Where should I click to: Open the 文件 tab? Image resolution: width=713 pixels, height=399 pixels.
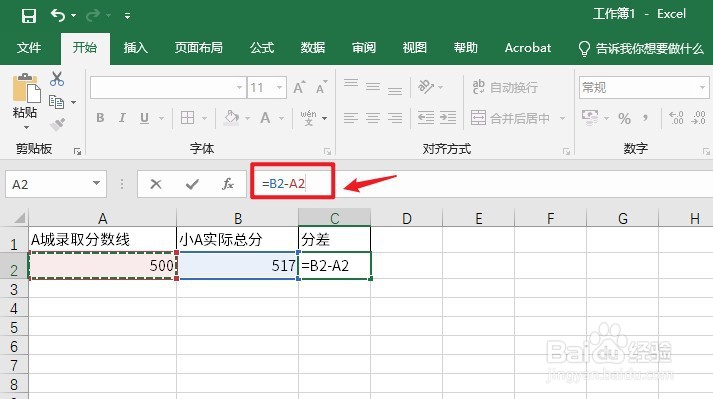coord(29,48)
